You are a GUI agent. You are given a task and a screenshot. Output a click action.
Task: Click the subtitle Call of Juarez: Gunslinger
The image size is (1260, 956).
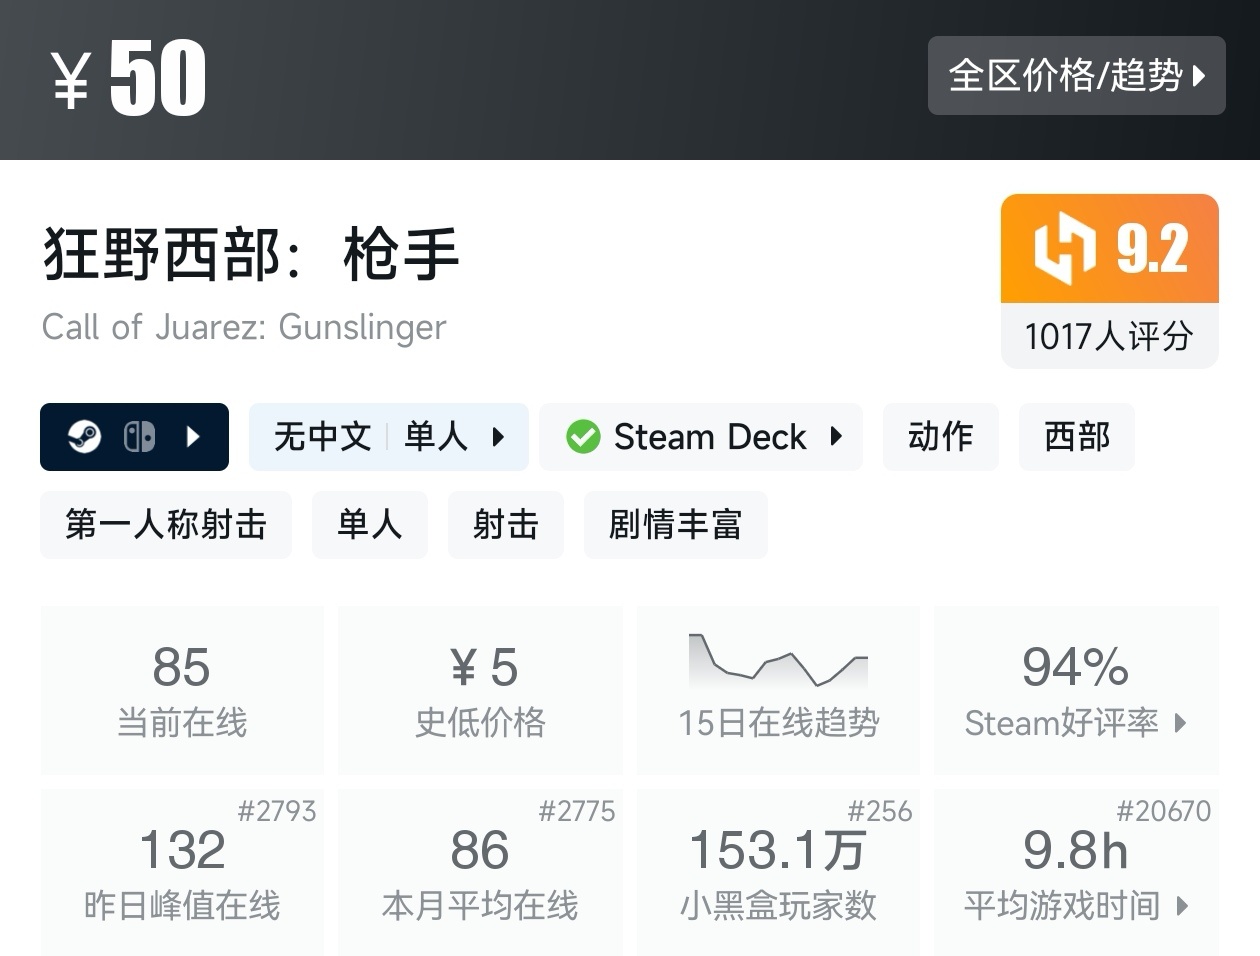pos(244,327)
